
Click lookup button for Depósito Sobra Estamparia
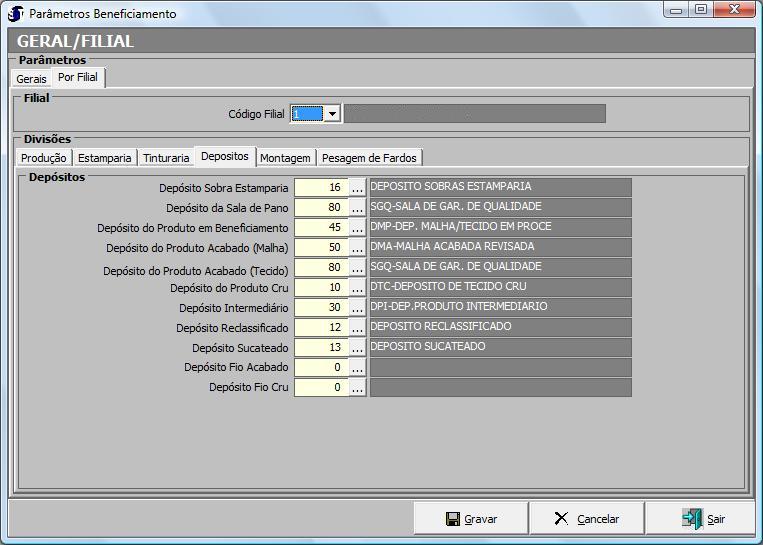pyautogui.click(x=357, y=188)
